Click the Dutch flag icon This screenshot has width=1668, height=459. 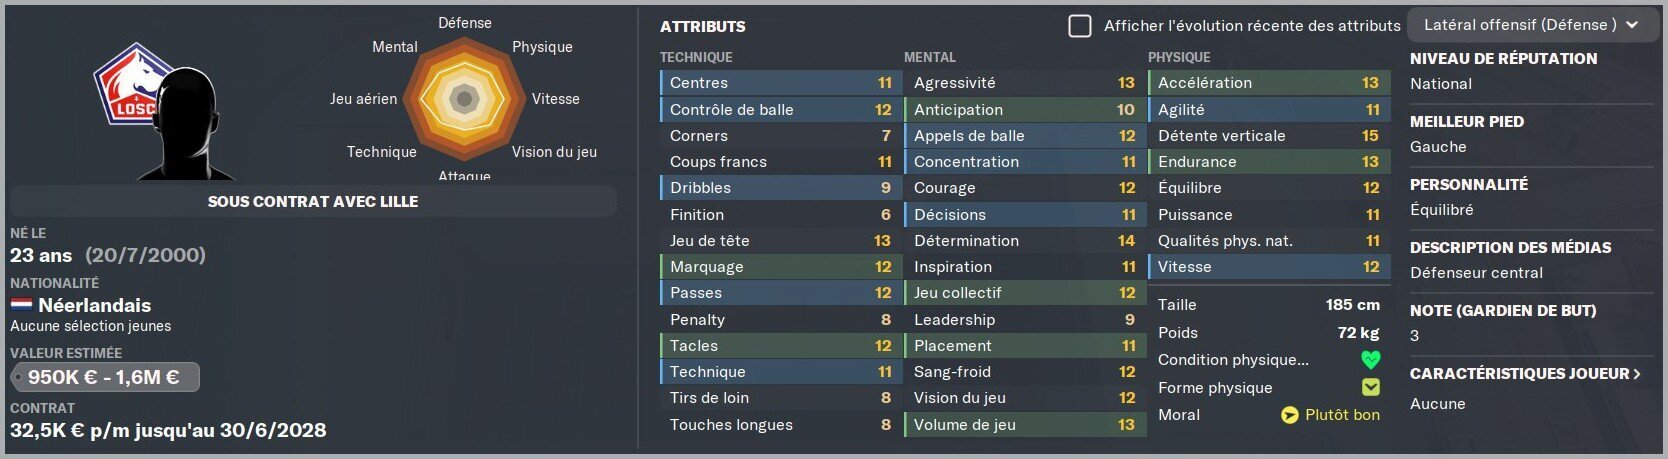[21, 305]
